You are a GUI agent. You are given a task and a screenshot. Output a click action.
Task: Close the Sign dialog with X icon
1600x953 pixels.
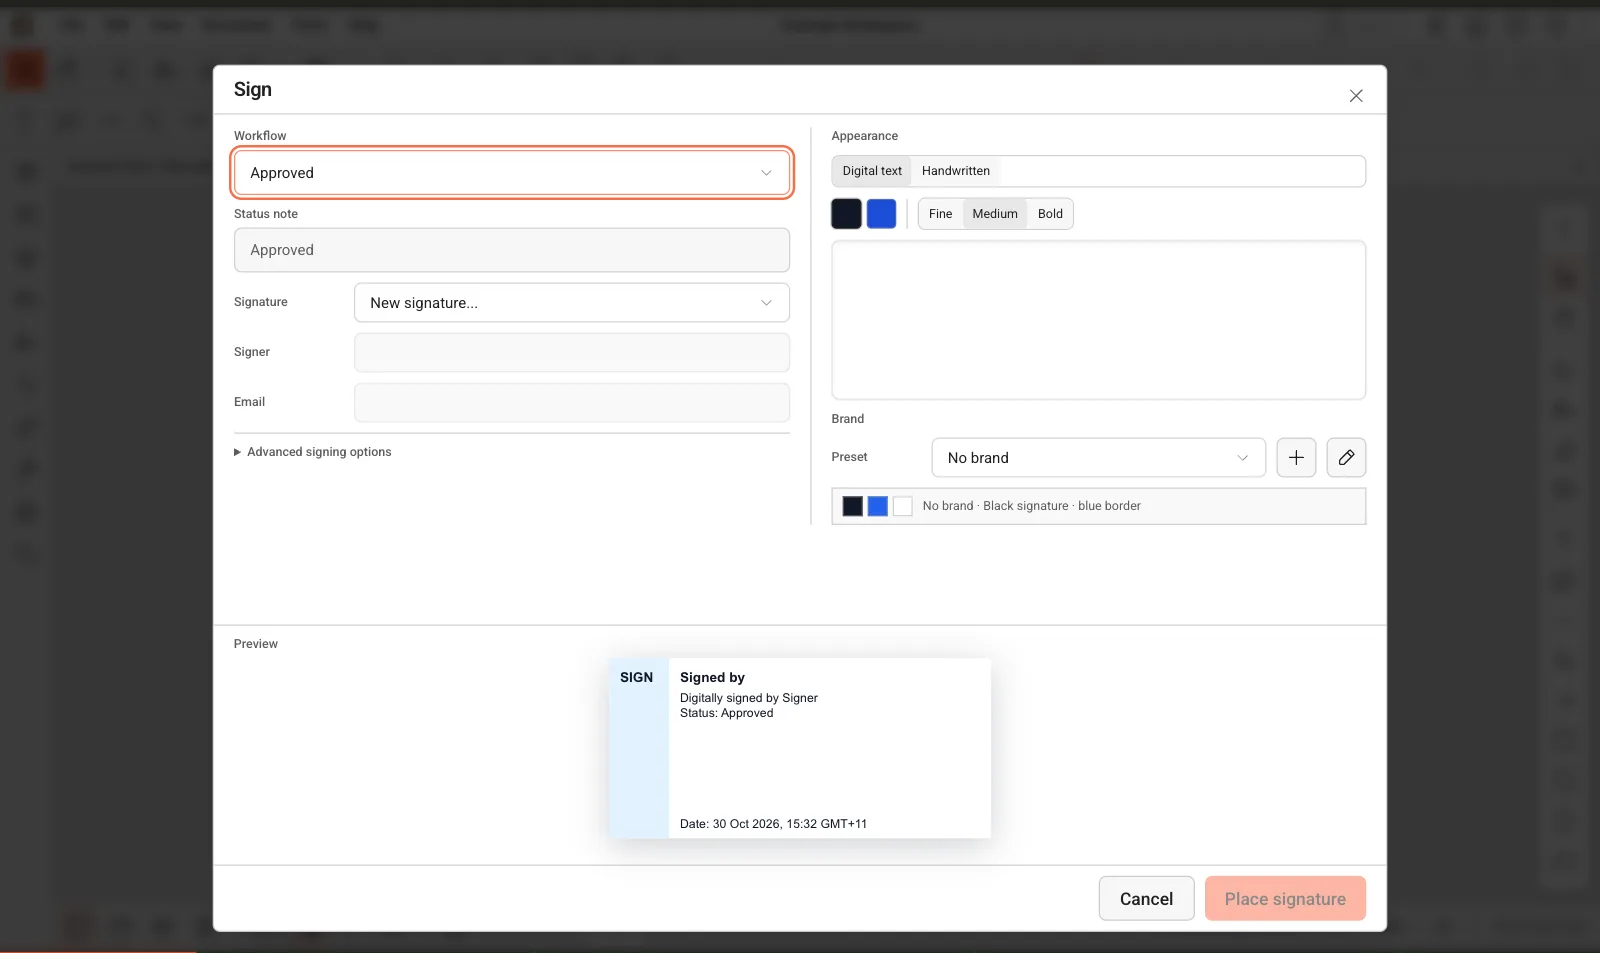point(1356,96)
